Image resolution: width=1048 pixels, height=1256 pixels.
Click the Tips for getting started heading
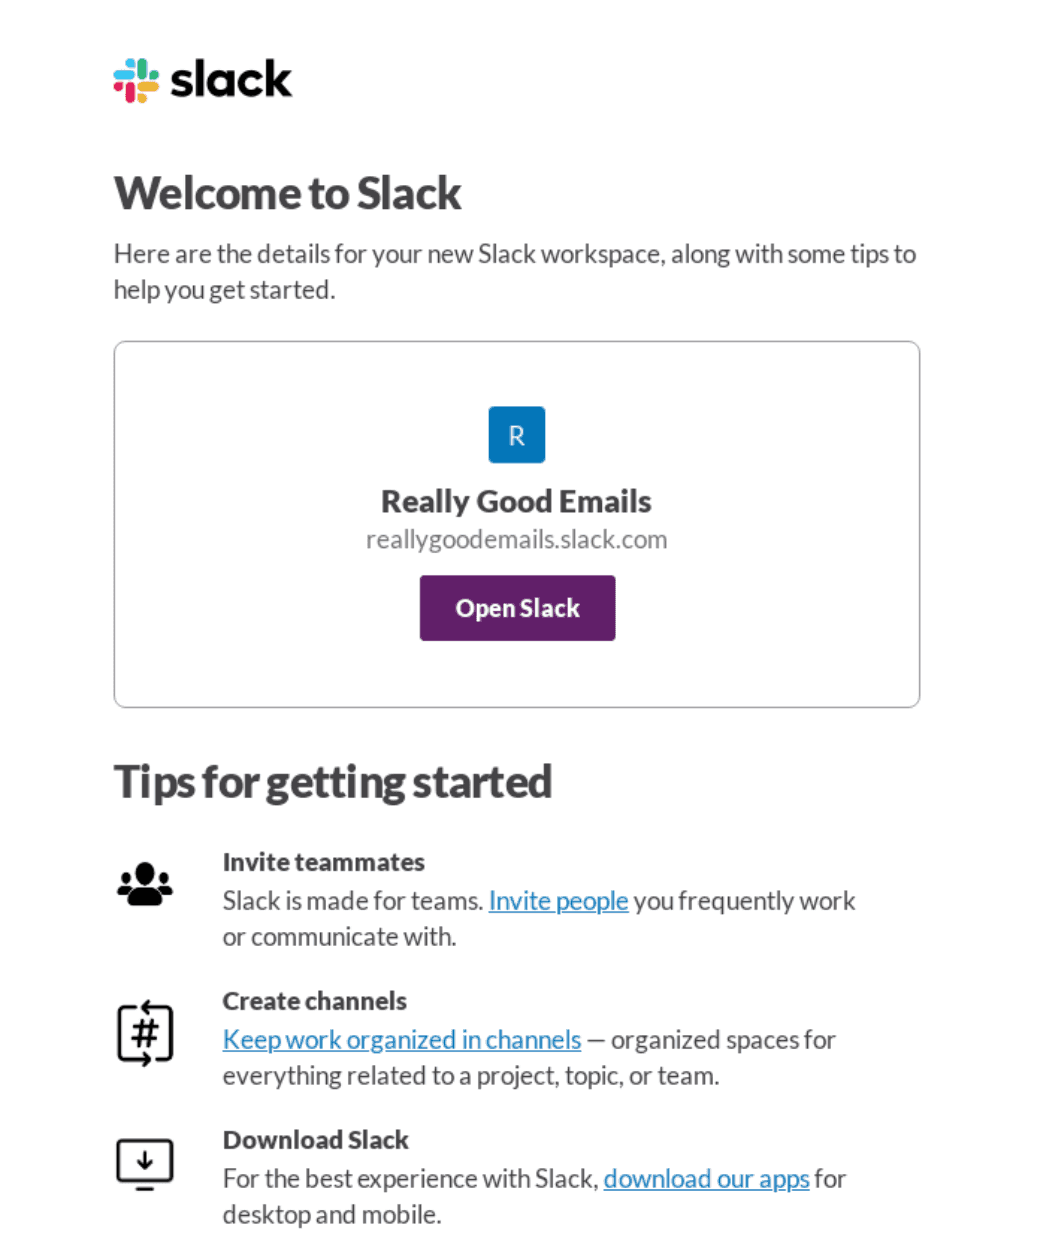(332, 781)
